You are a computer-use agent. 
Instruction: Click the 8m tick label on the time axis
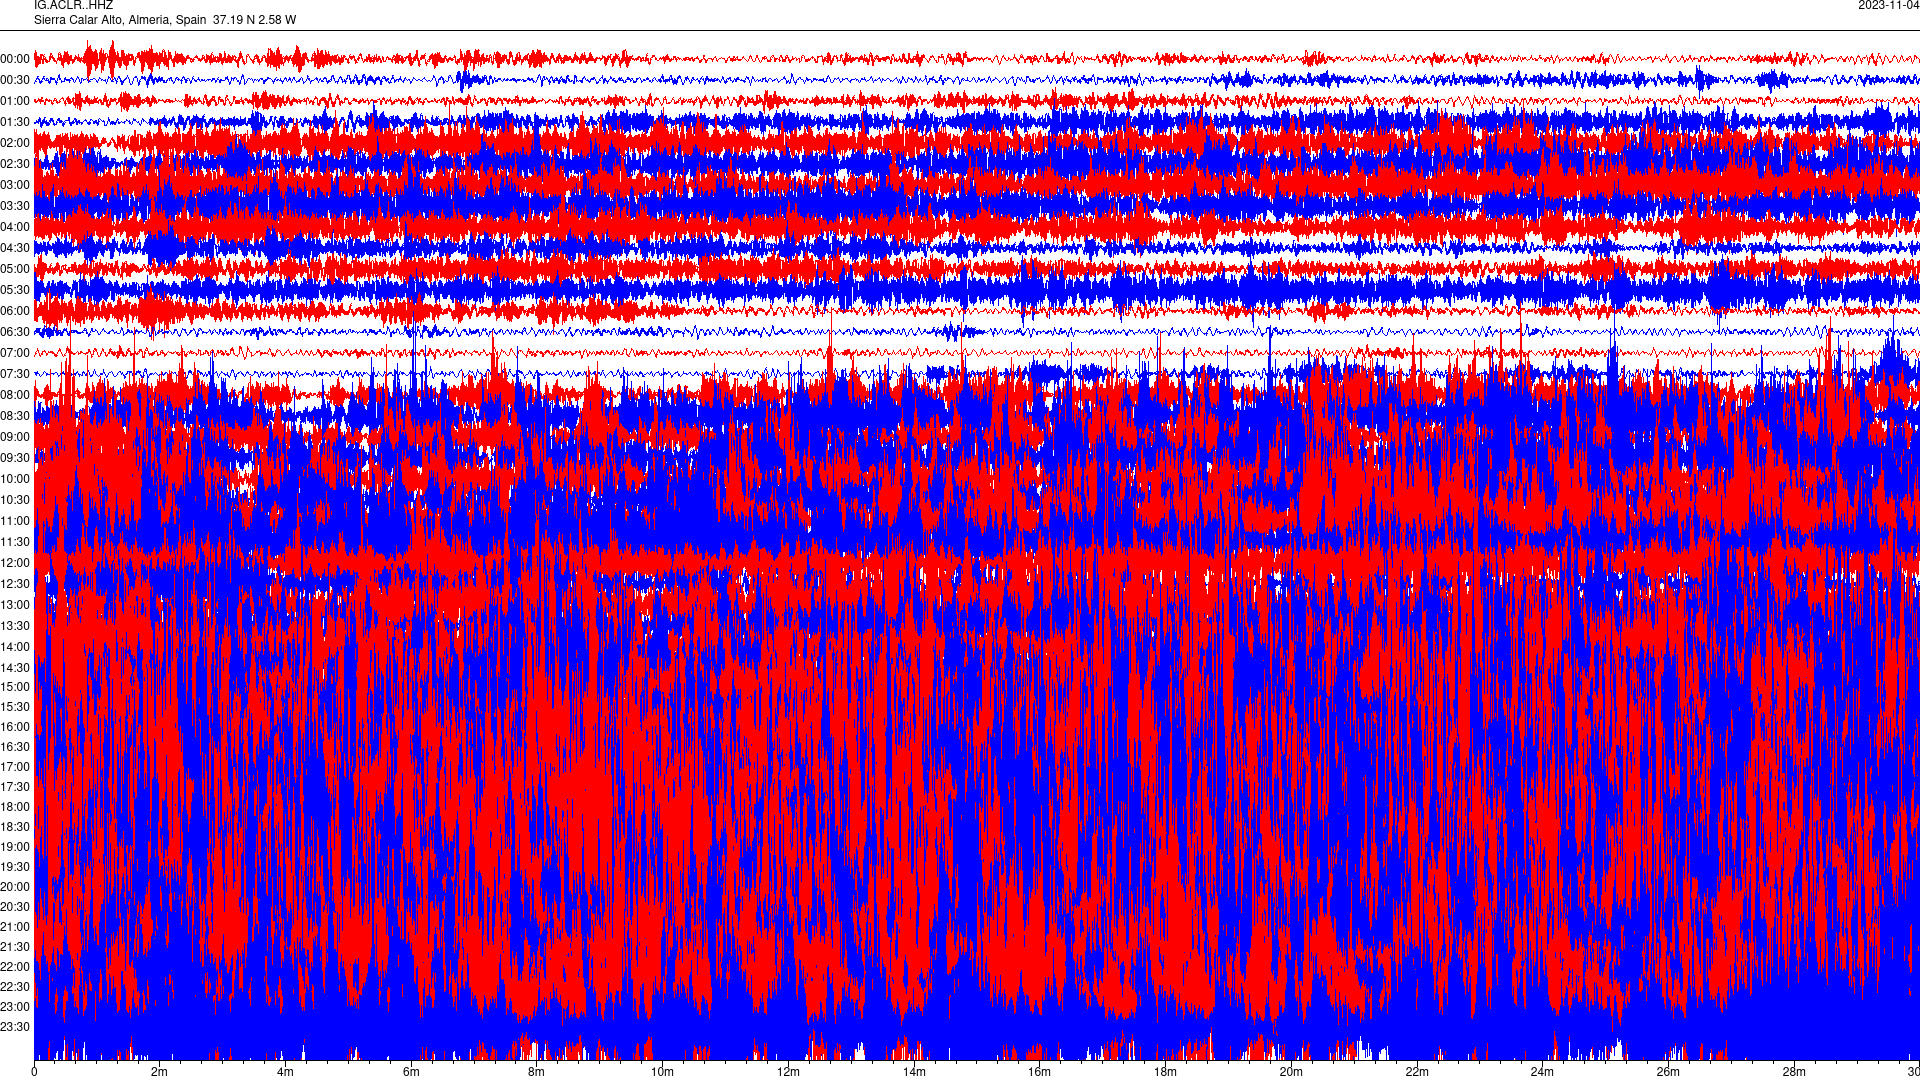[537, 1072]
